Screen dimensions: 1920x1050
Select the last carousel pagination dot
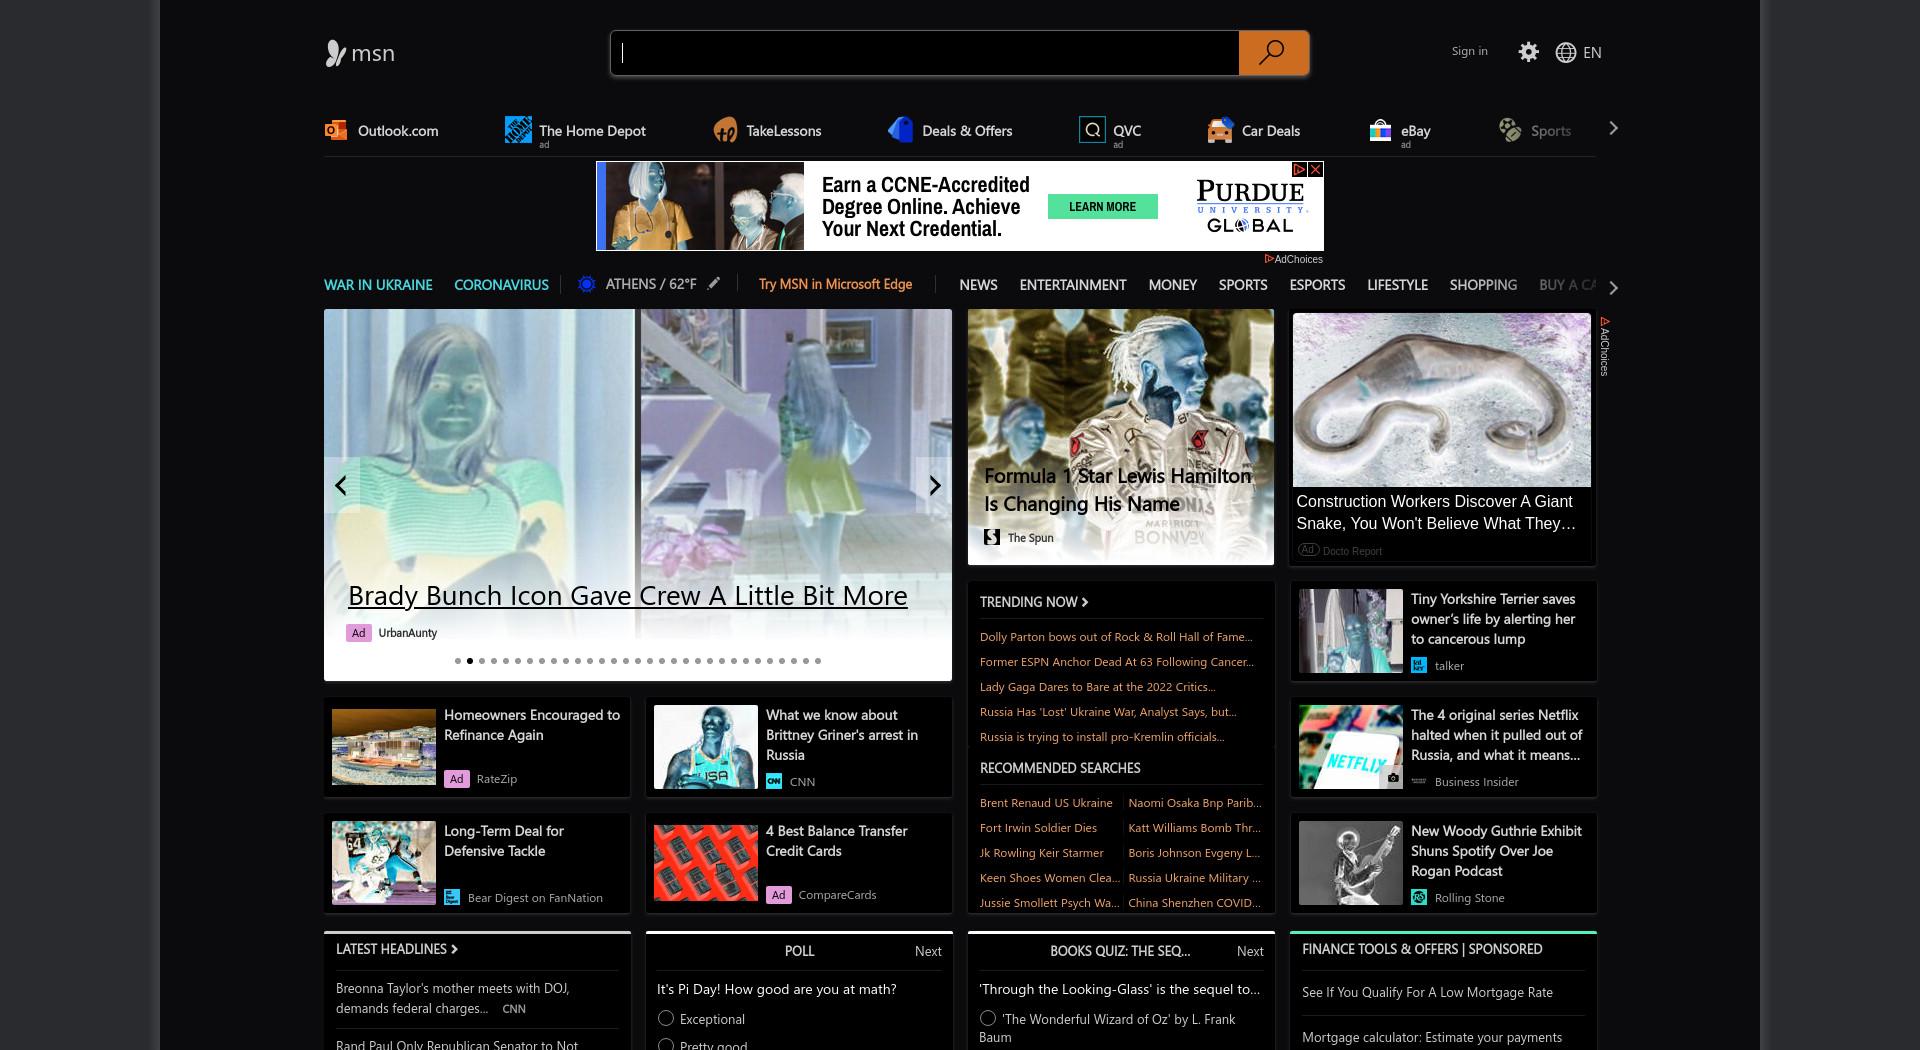818,661
